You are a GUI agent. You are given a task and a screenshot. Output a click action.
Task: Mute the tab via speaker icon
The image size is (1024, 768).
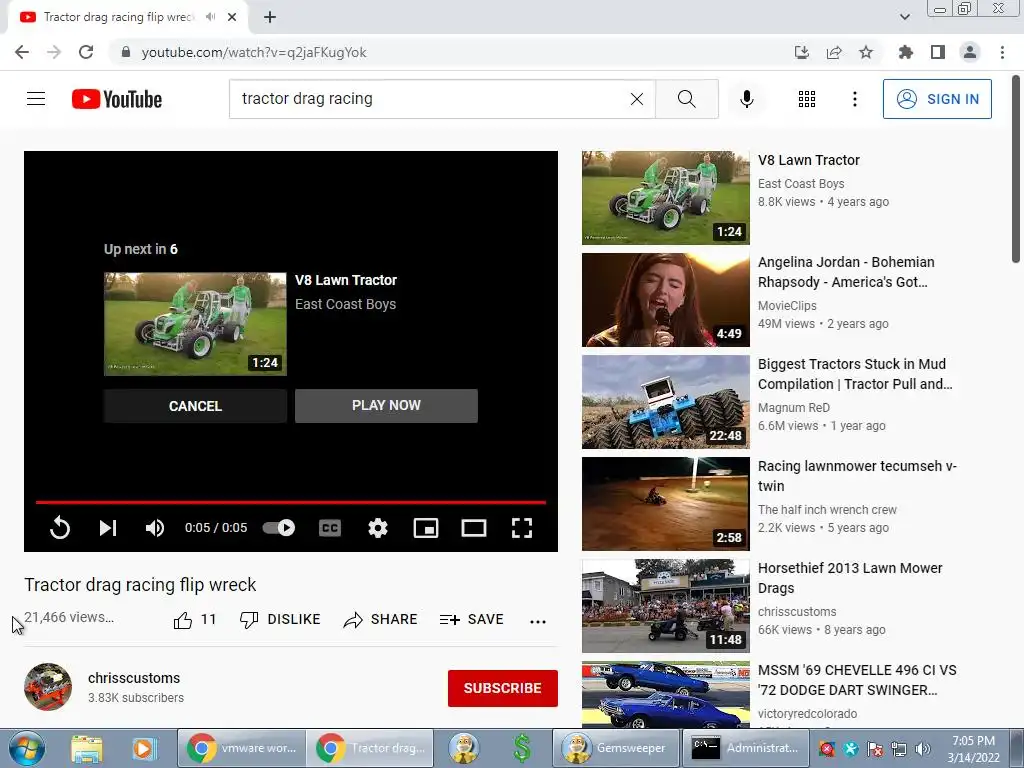[210, 17]
